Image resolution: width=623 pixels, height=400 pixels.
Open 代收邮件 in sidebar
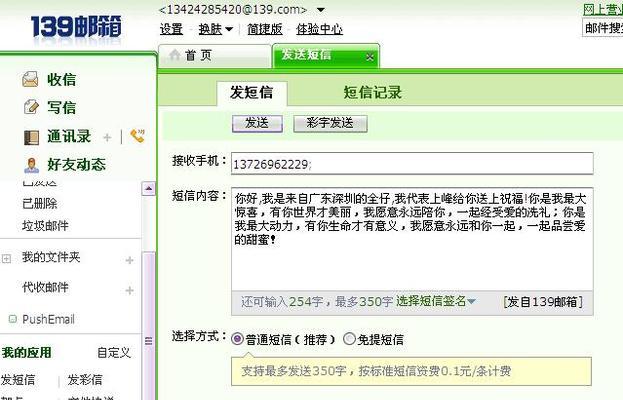tap(45, 287)
